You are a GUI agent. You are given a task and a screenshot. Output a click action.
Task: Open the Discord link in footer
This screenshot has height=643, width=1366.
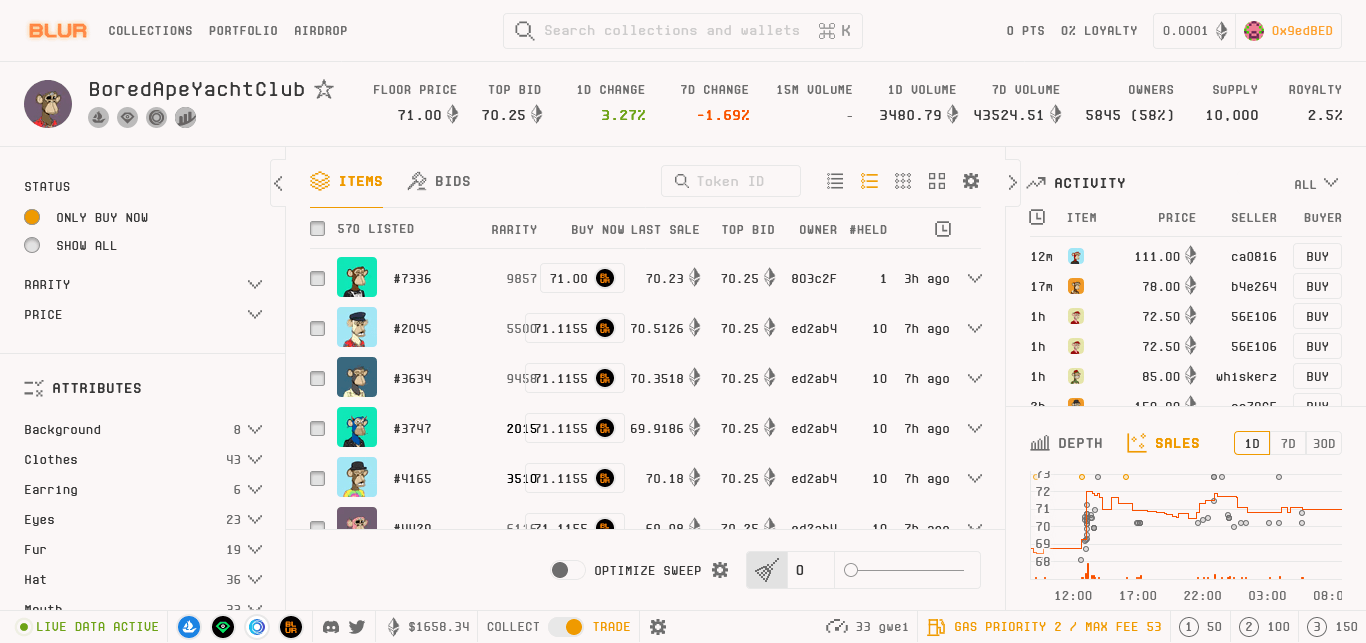(331, 627)
